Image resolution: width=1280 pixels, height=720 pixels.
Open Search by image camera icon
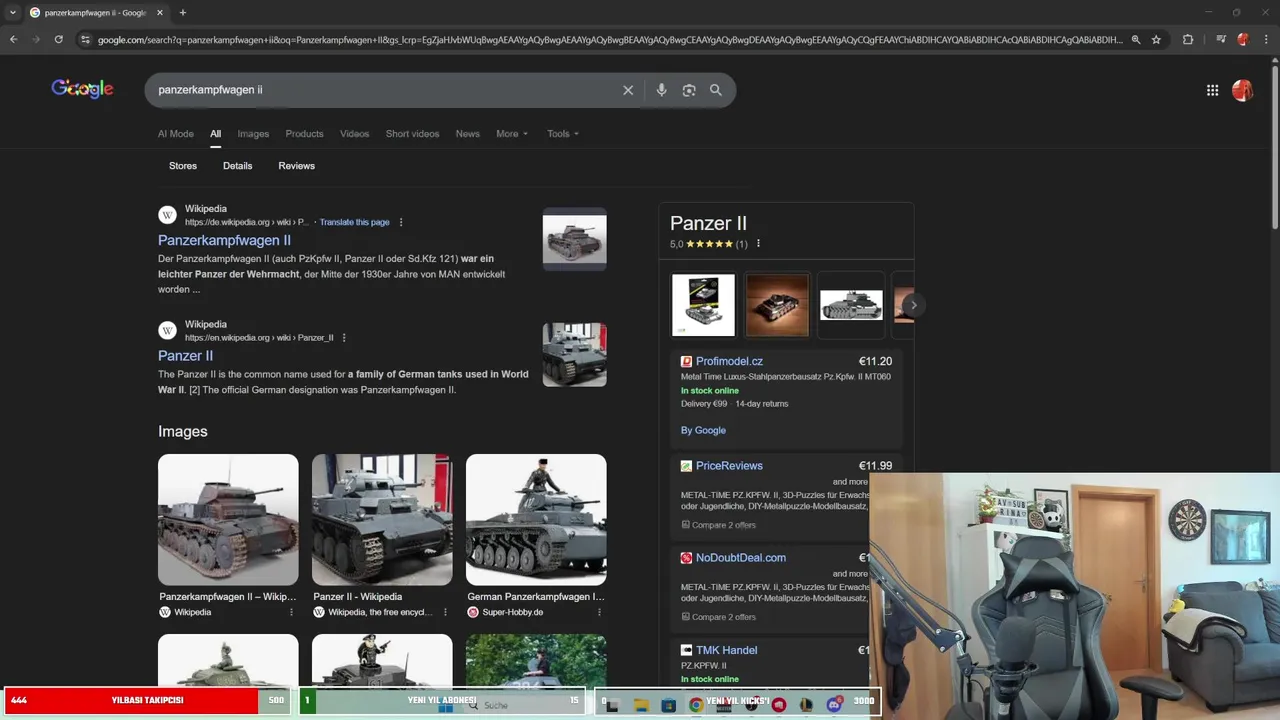pyautogui.click(x=689, y=90)
